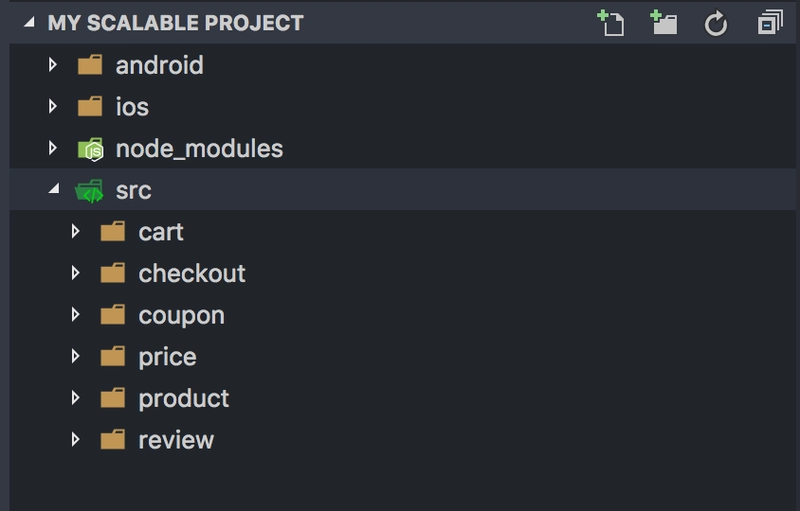Click the MY SCALABLE PROJECT header title
Viewport: 800px width, 511px height.
click(176, 23)
